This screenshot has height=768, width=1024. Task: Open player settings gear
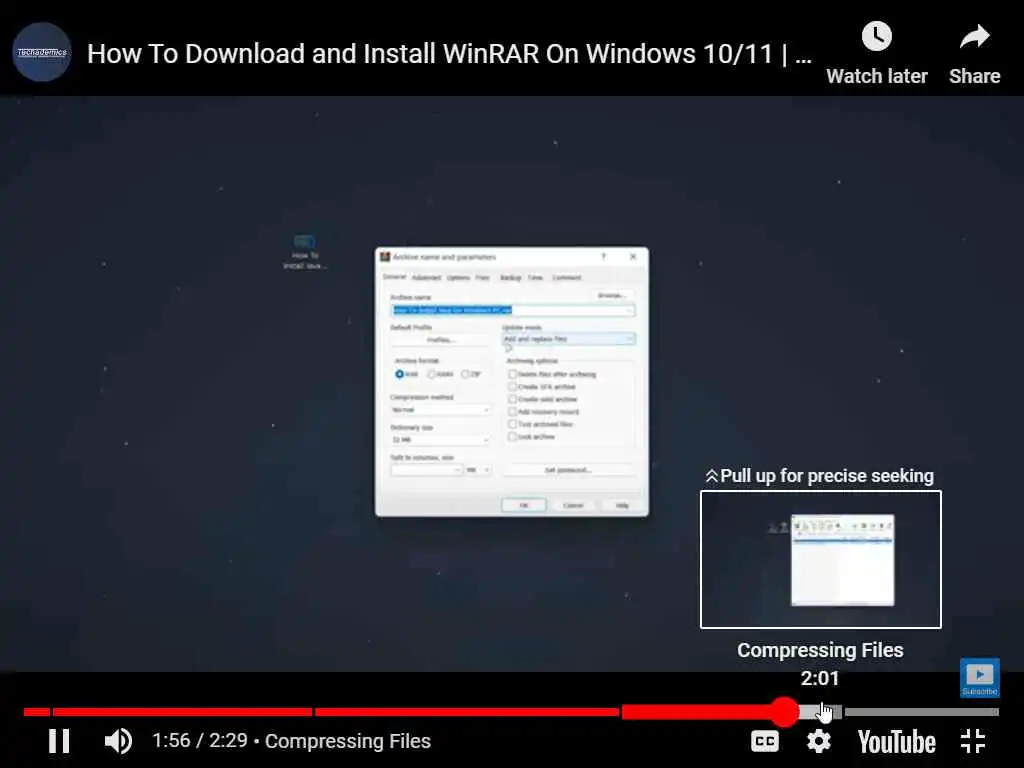pyautogui.click(x=818, y=741)
